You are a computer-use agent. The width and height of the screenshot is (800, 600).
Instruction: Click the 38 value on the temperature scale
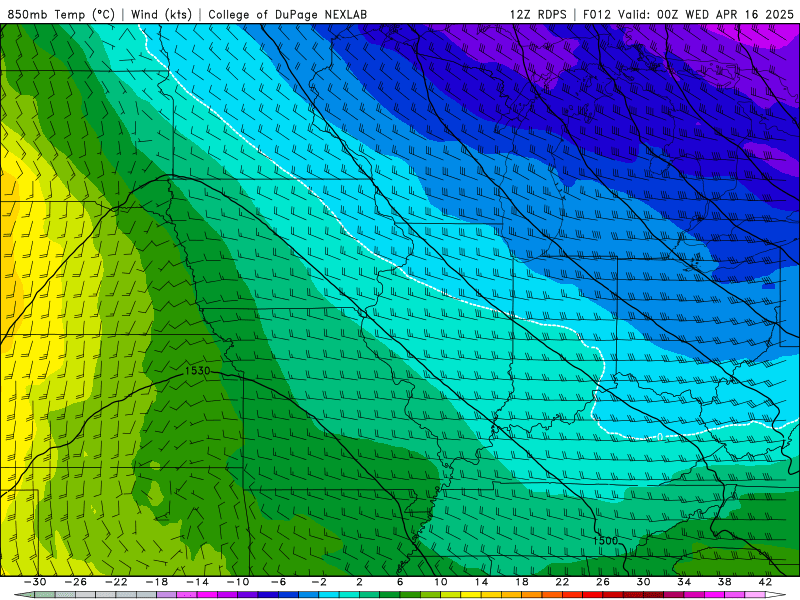tap(724, 582)
